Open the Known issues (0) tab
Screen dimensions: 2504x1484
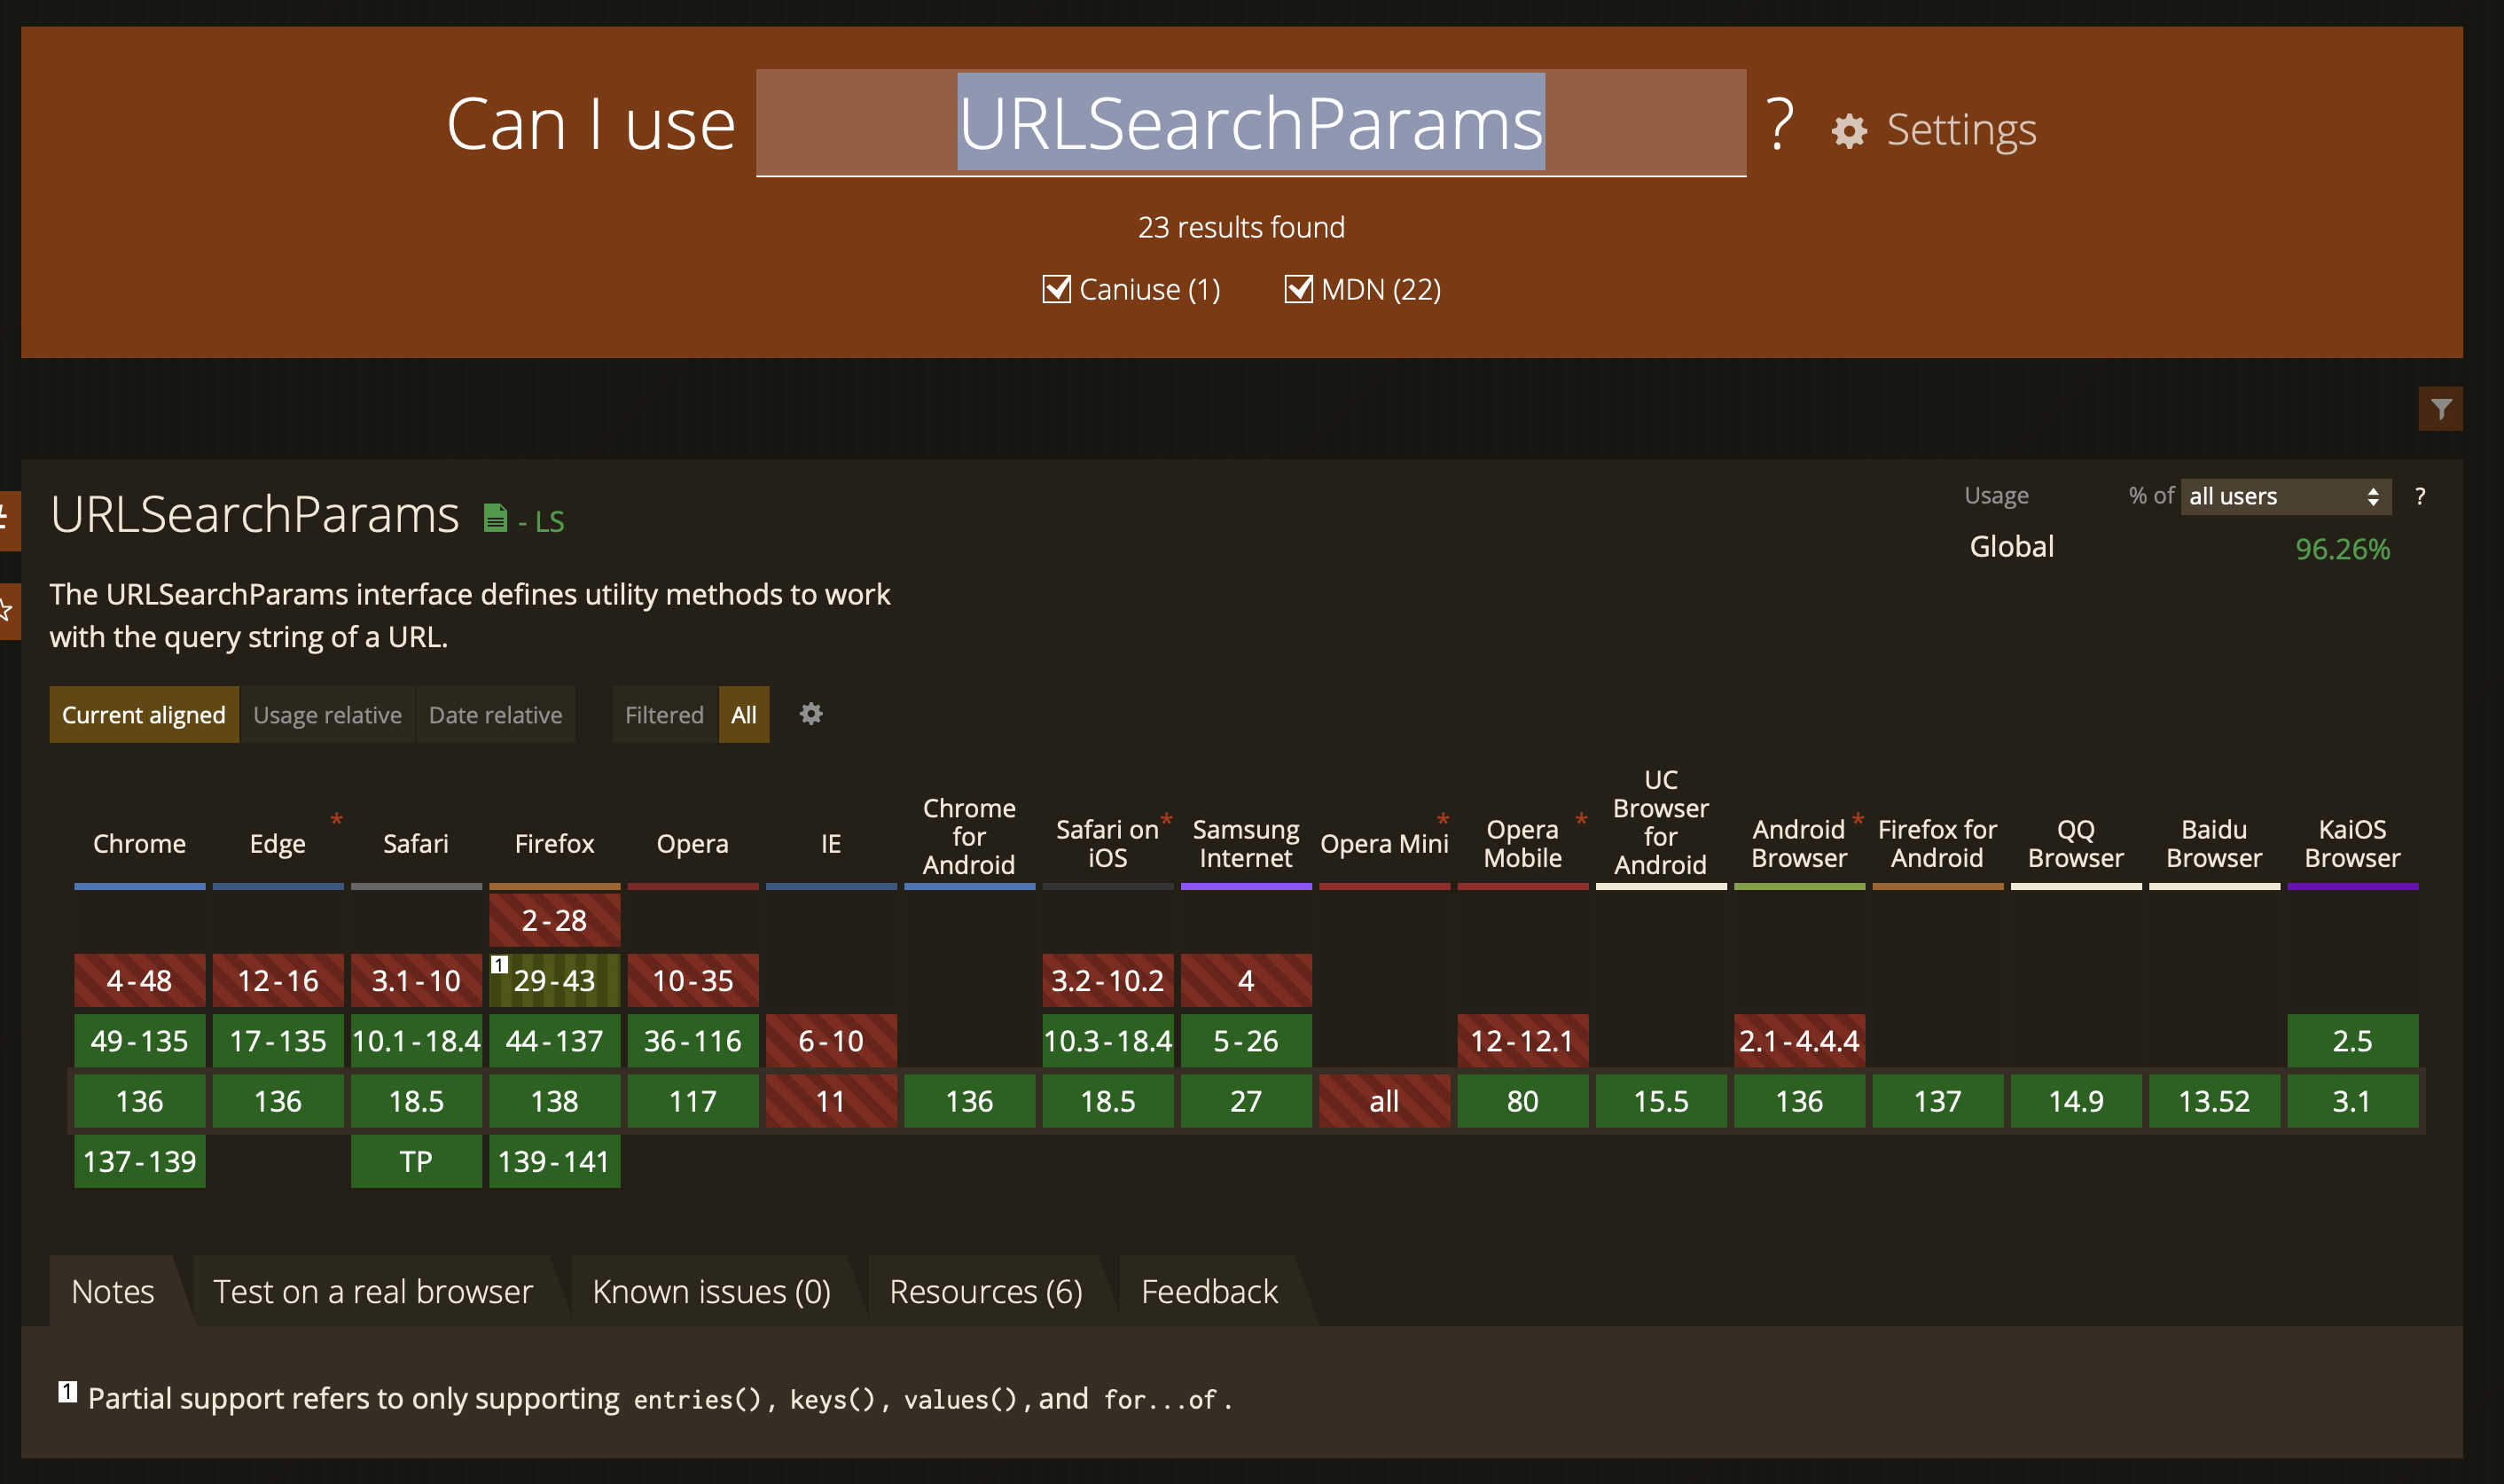[x=711, y=1291]
